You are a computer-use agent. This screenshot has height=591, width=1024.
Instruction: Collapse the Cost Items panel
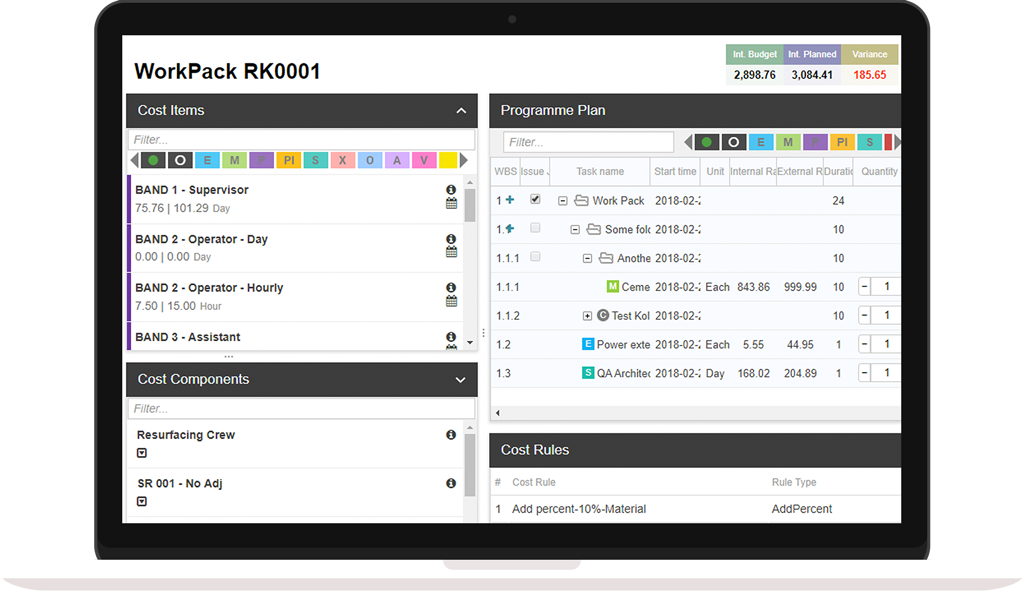click(461, 111)
